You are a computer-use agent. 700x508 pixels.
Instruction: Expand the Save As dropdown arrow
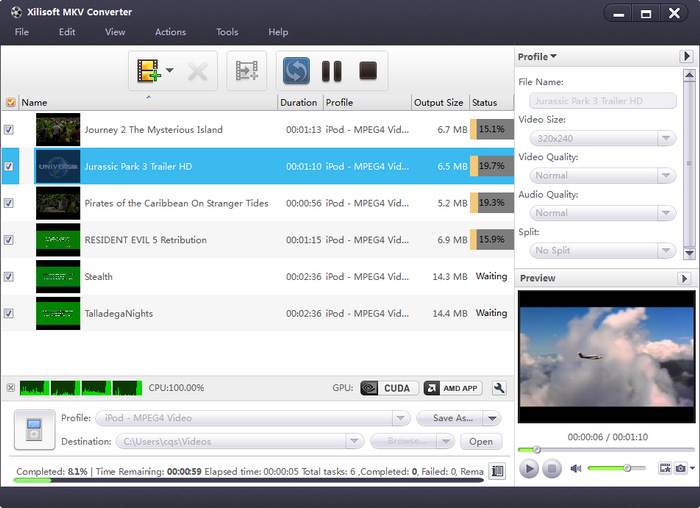492,418
